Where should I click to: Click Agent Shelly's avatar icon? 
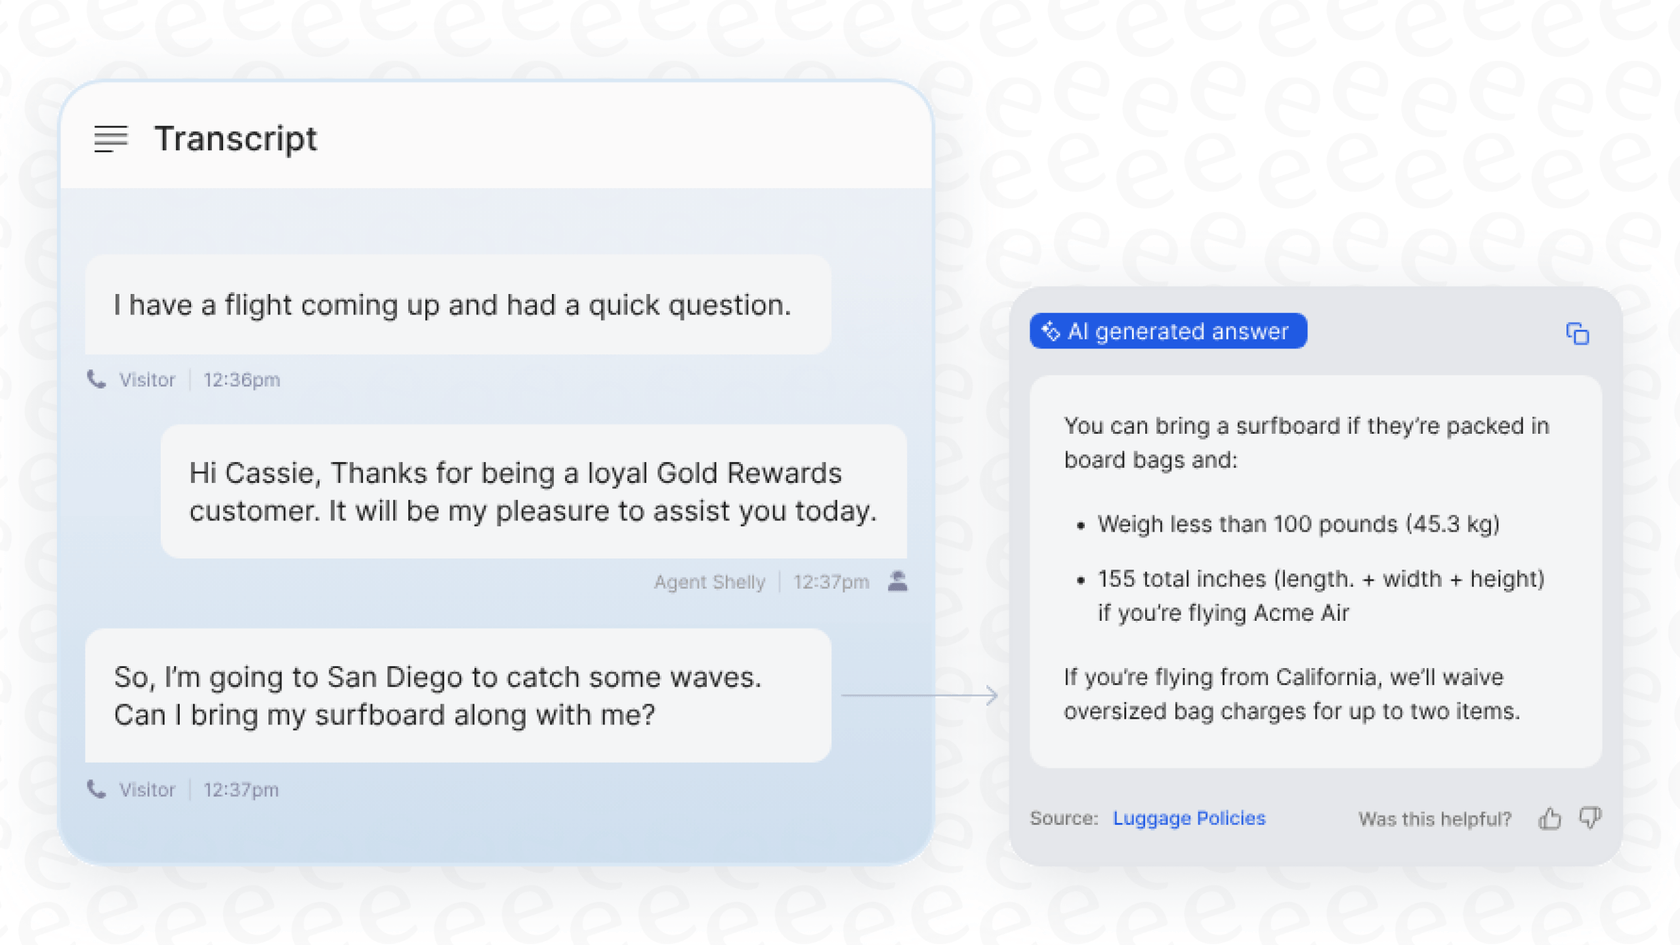pyautogui.click(x=897, y=581)
